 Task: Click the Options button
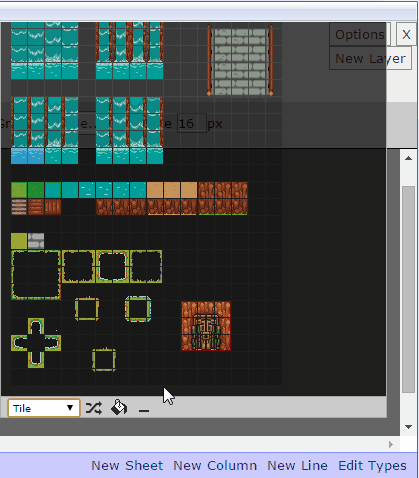[360, 34]
